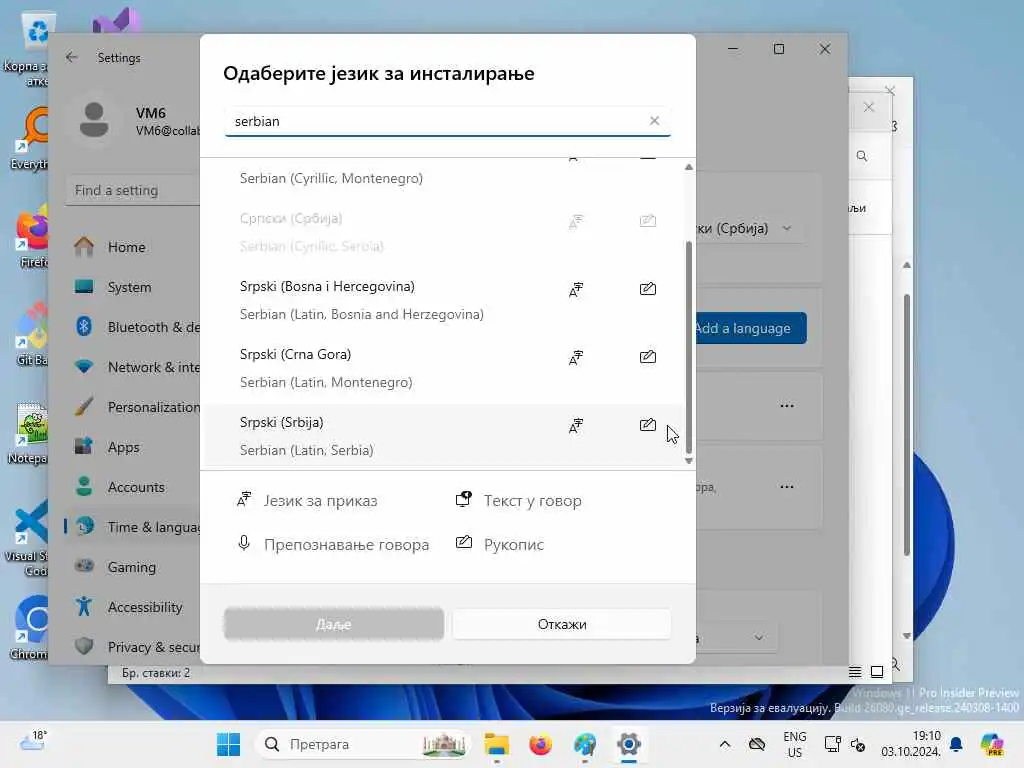Click the Add a language button
Screen dimensions: 1024x768
coord(750,328)
